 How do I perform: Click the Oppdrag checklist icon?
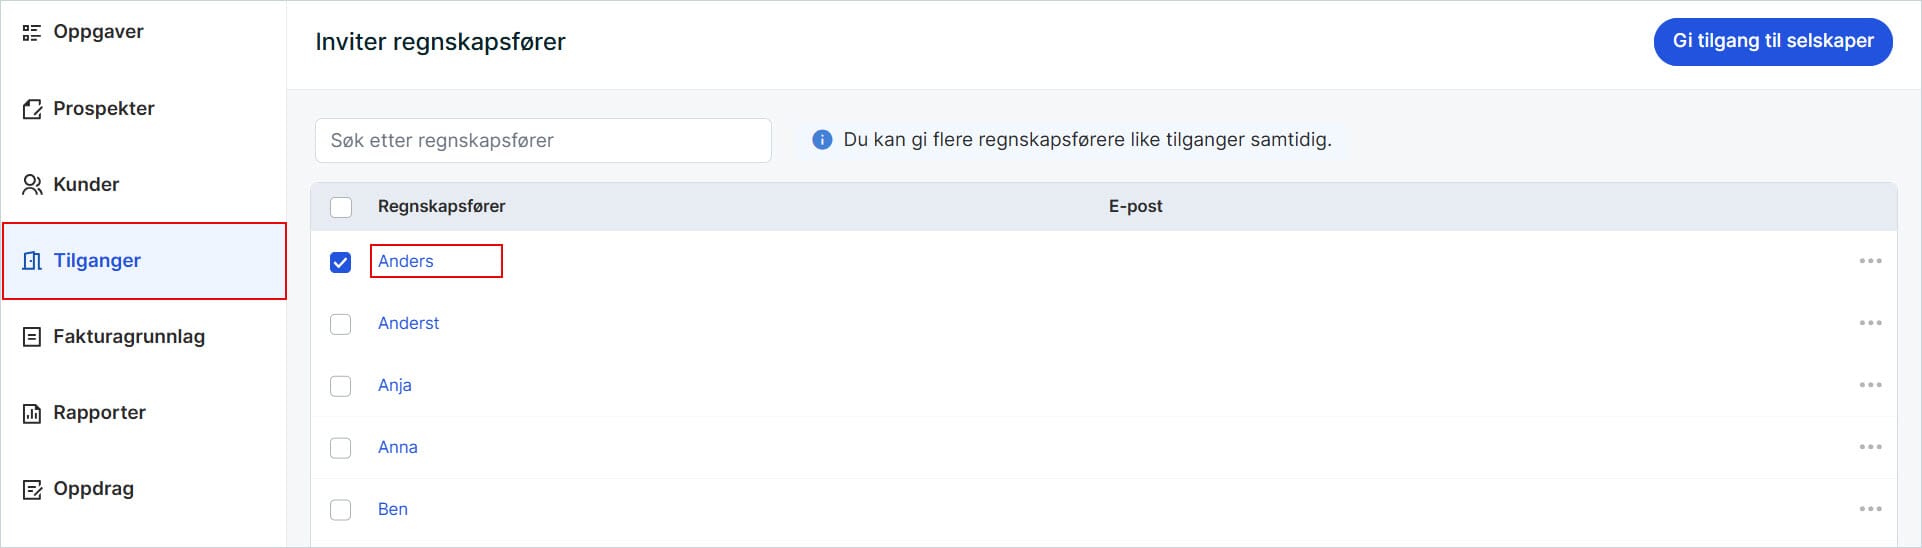(x=32, y=489)
